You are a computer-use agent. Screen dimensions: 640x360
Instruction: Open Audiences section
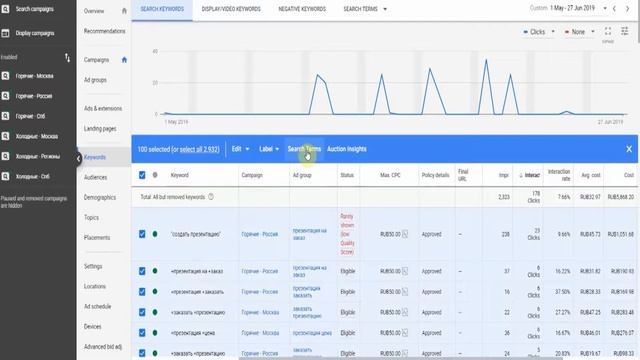pos(95,178)
